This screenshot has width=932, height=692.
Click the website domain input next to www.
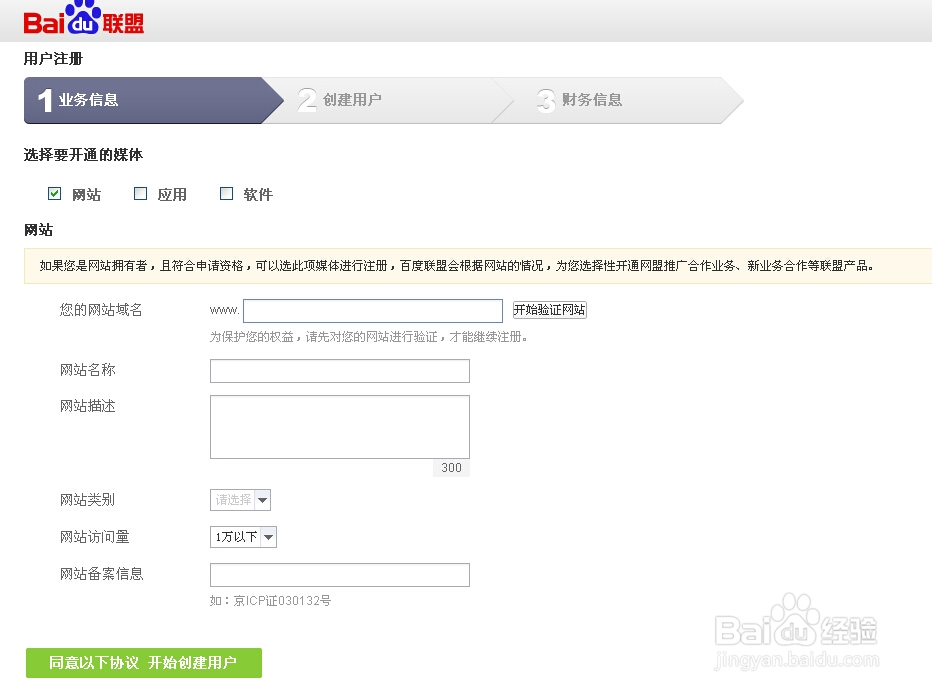pos(372,310)
